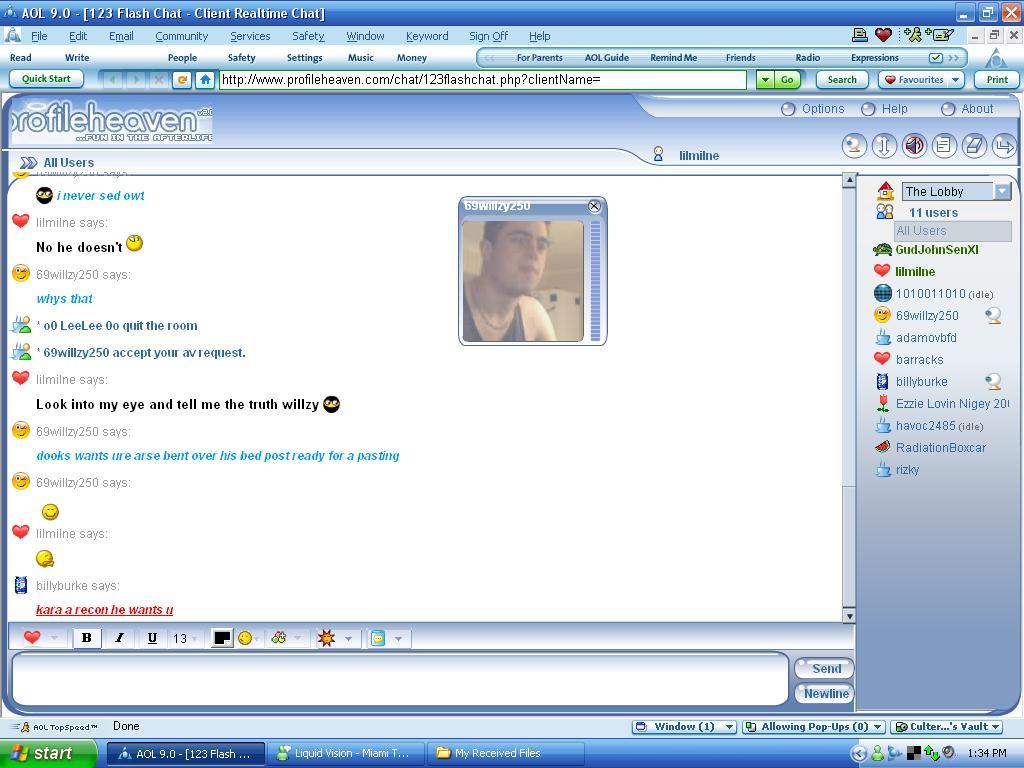Image resolution: width=1024 pixels, height=768 pixels.
Task: Click in the chat message input box
Action: tap(400, 679)
